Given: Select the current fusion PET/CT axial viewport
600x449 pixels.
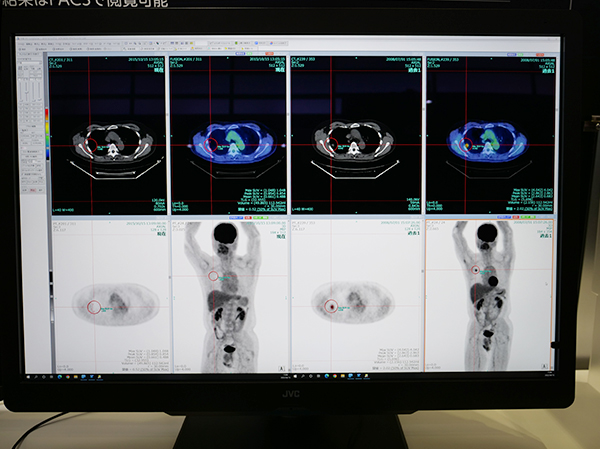Looking at the screenshot, I should coord(229,136).
